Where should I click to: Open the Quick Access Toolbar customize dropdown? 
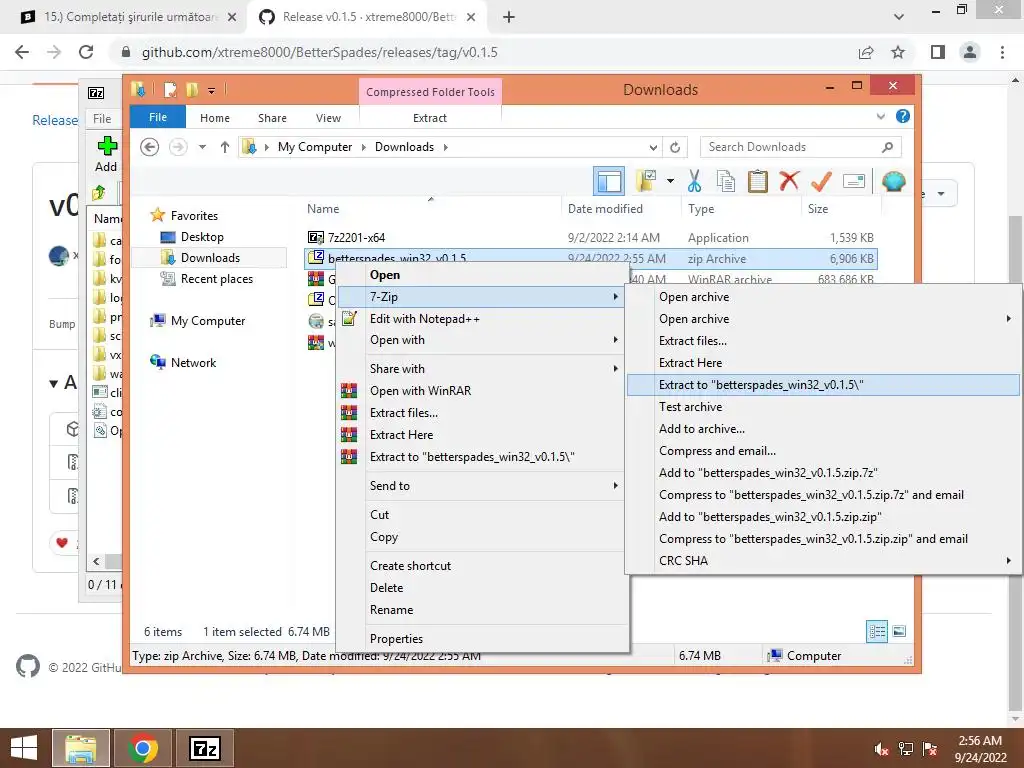pos(212,91)
